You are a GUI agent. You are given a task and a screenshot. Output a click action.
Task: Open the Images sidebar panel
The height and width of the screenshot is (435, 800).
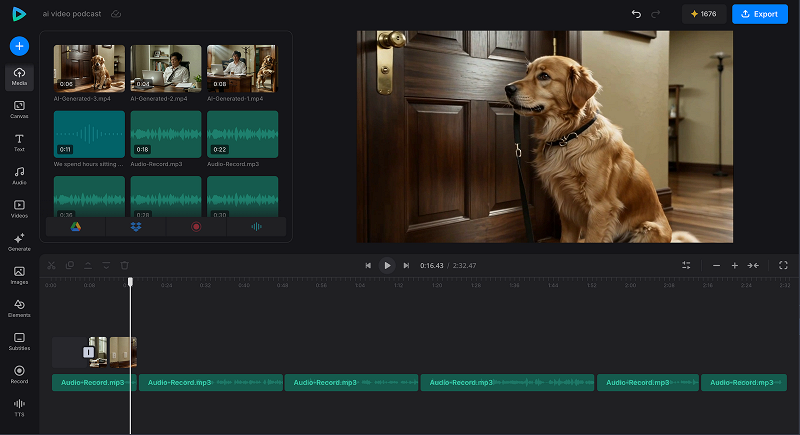click(x=19, y=275)
